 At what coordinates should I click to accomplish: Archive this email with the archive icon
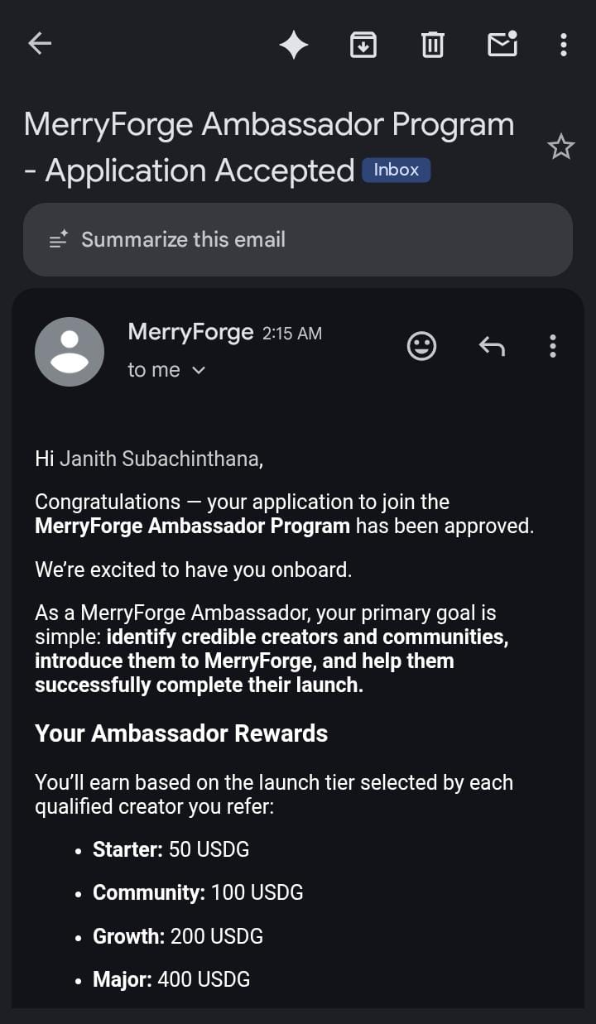point(363,44)
